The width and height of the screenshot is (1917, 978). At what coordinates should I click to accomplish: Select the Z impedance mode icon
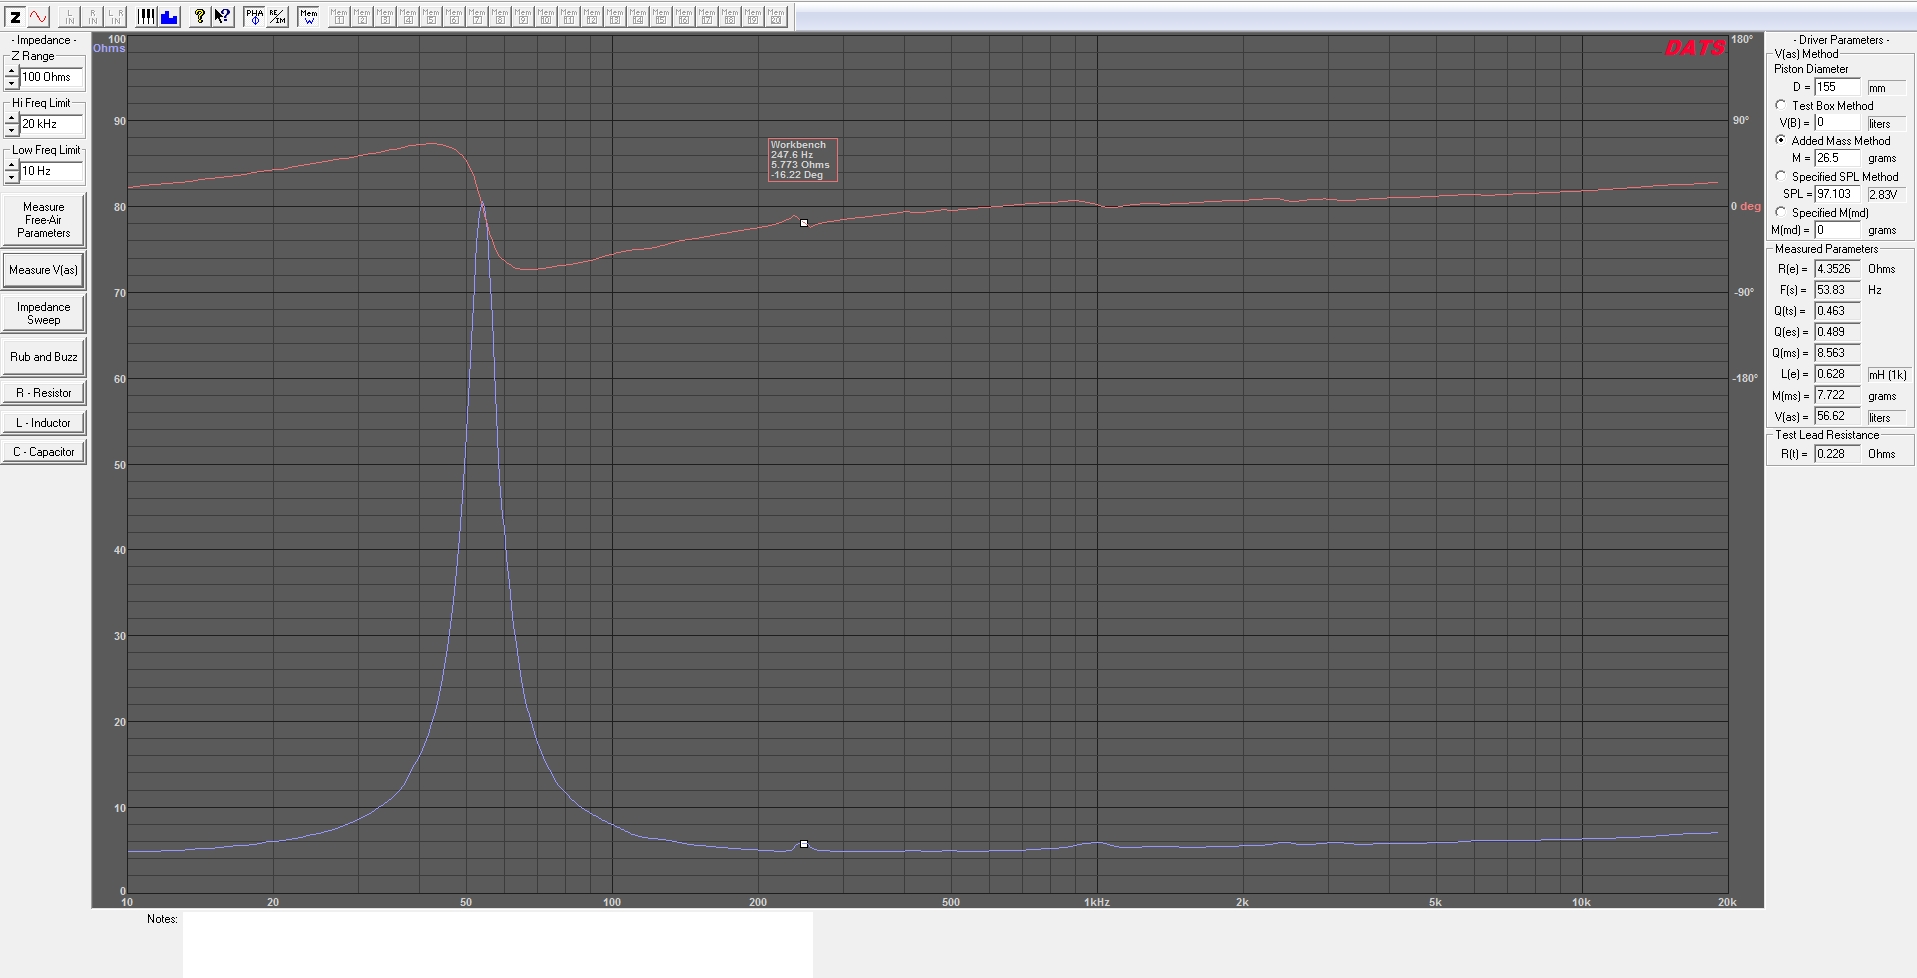pos(15,16)
